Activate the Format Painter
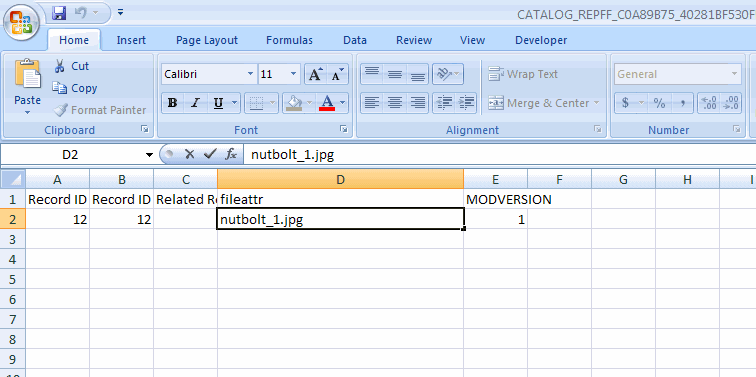The image size is (756, 377). (99, 110)
